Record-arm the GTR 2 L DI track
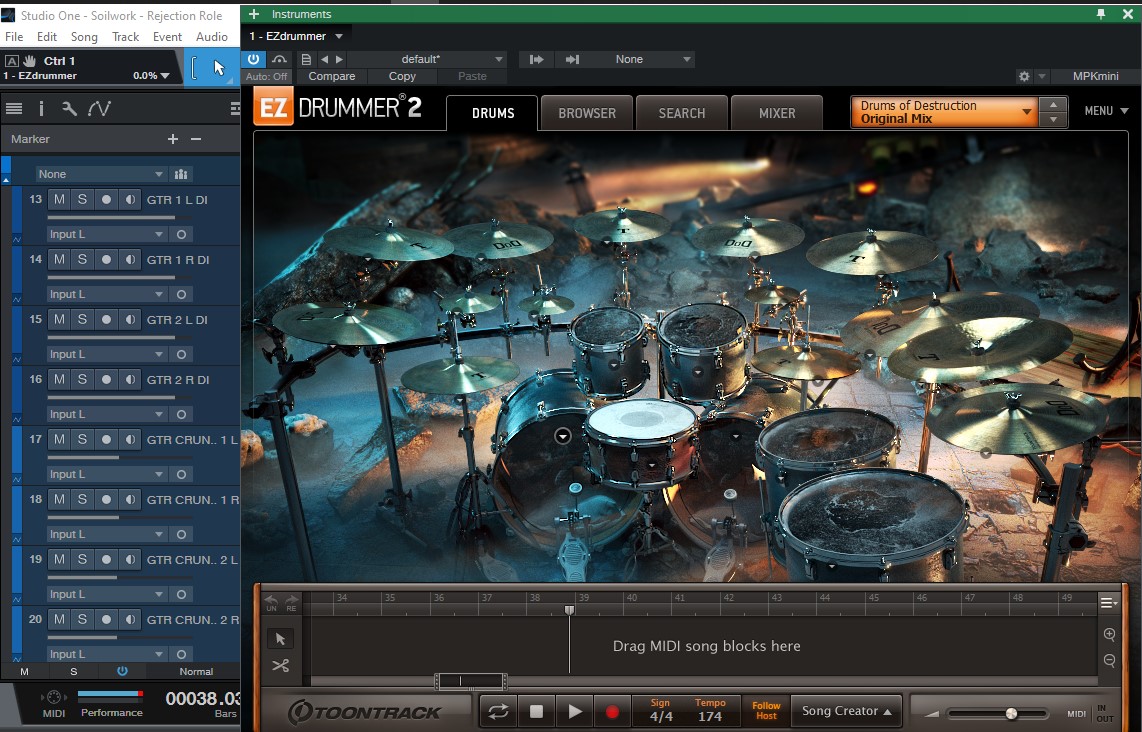The width and height of the screenshot is (1142, 732). coord(106,319)
